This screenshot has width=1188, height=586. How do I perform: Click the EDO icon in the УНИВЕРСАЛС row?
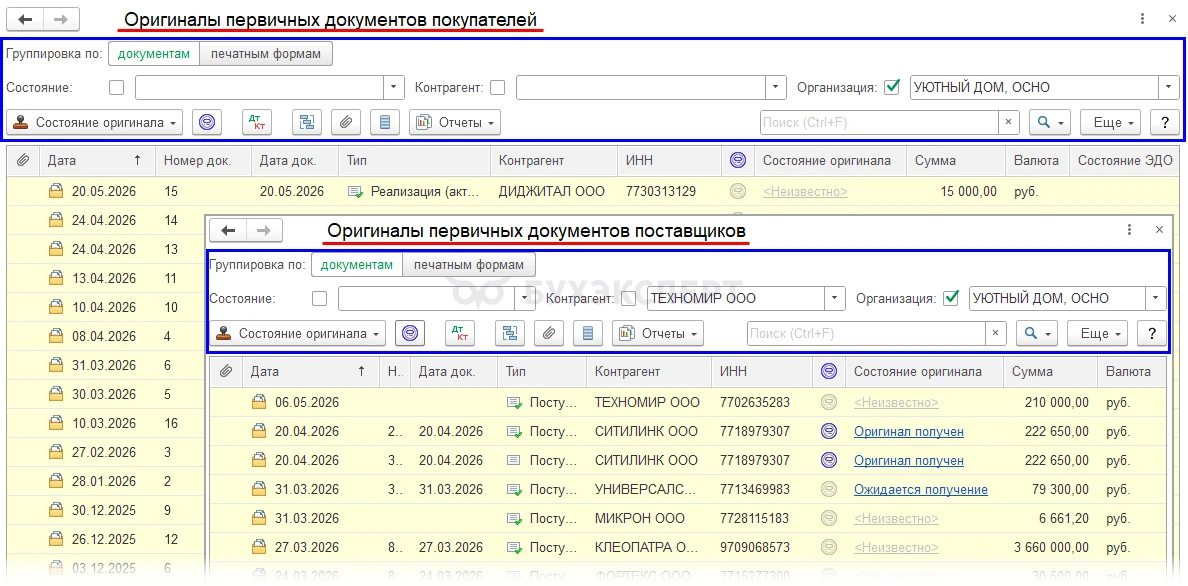829,489
